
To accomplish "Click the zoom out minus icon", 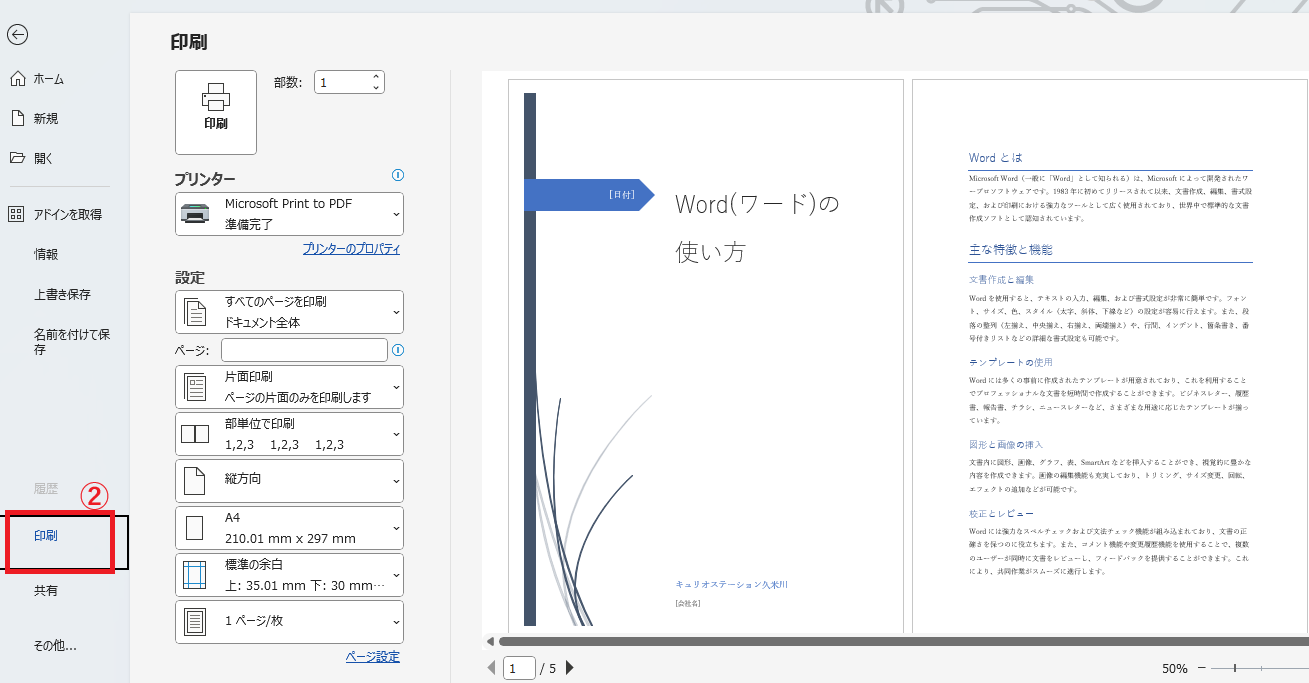I will pyautogui.click(x=1202, y=668).
